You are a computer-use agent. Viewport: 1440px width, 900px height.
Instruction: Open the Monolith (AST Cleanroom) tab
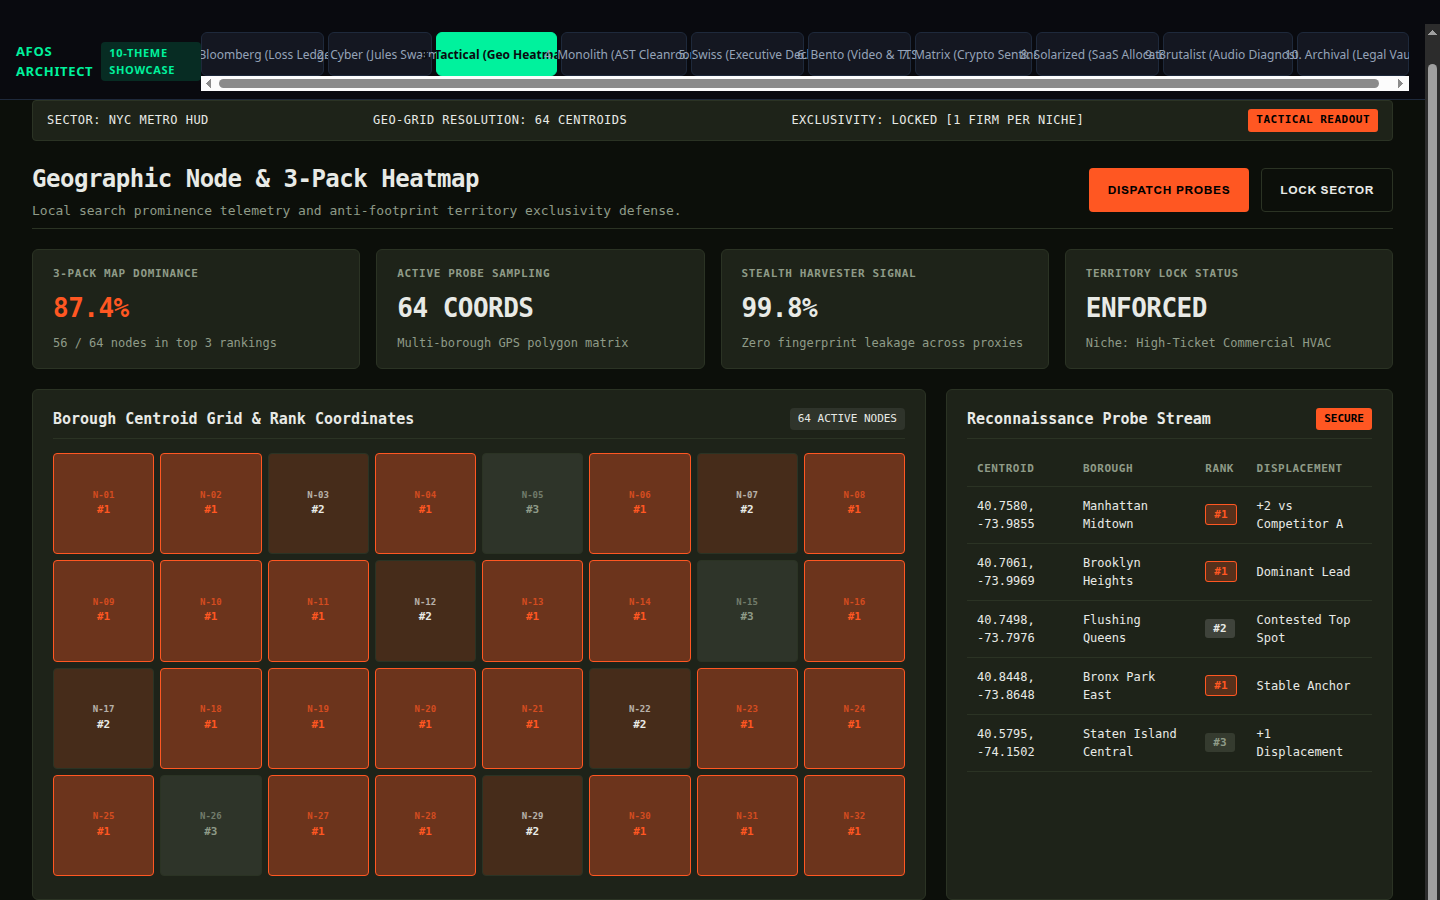pos(623,54)
